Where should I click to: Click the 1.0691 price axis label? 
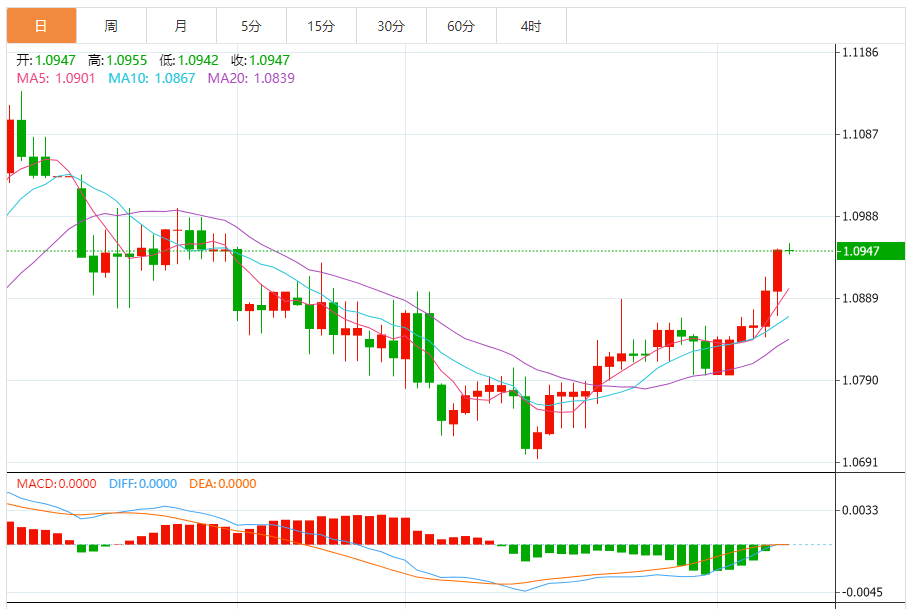[x=860, y=463]
